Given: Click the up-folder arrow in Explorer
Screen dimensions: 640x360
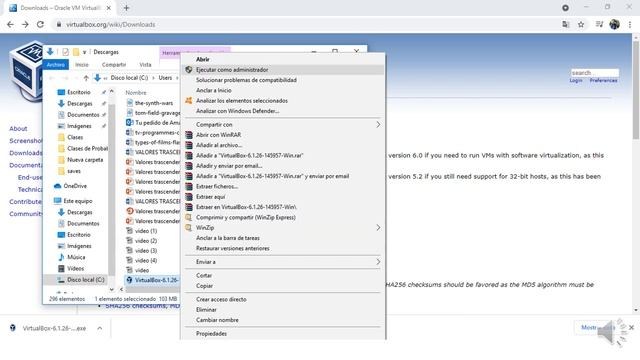Looking at the screenshot, I should pyautogui.click(x=86, y=78).
